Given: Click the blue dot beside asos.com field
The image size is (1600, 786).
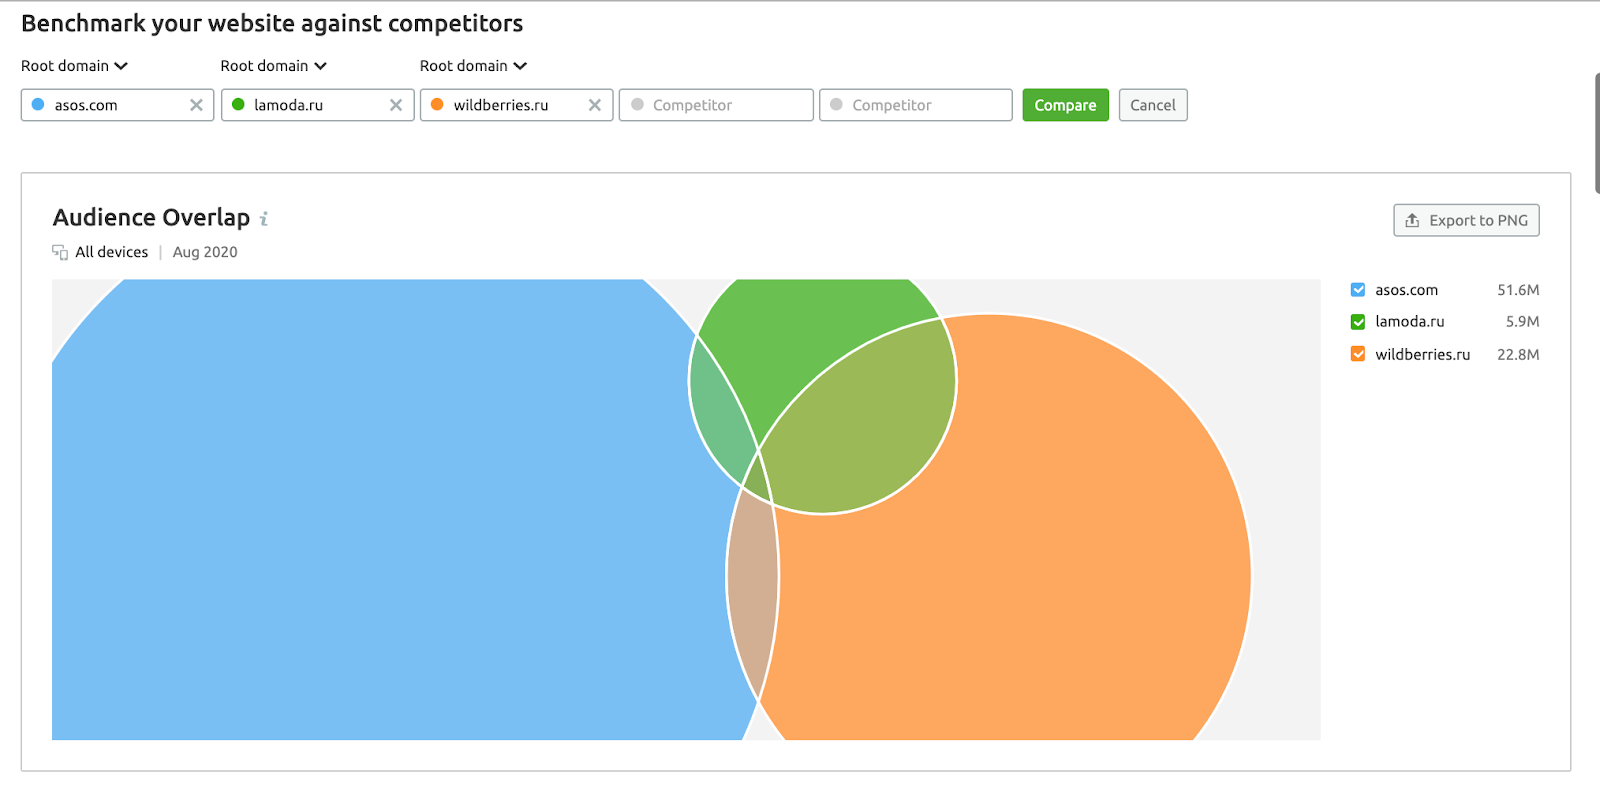Looking at the screenshot, I should pyautogui.click(x=38, y=104).
